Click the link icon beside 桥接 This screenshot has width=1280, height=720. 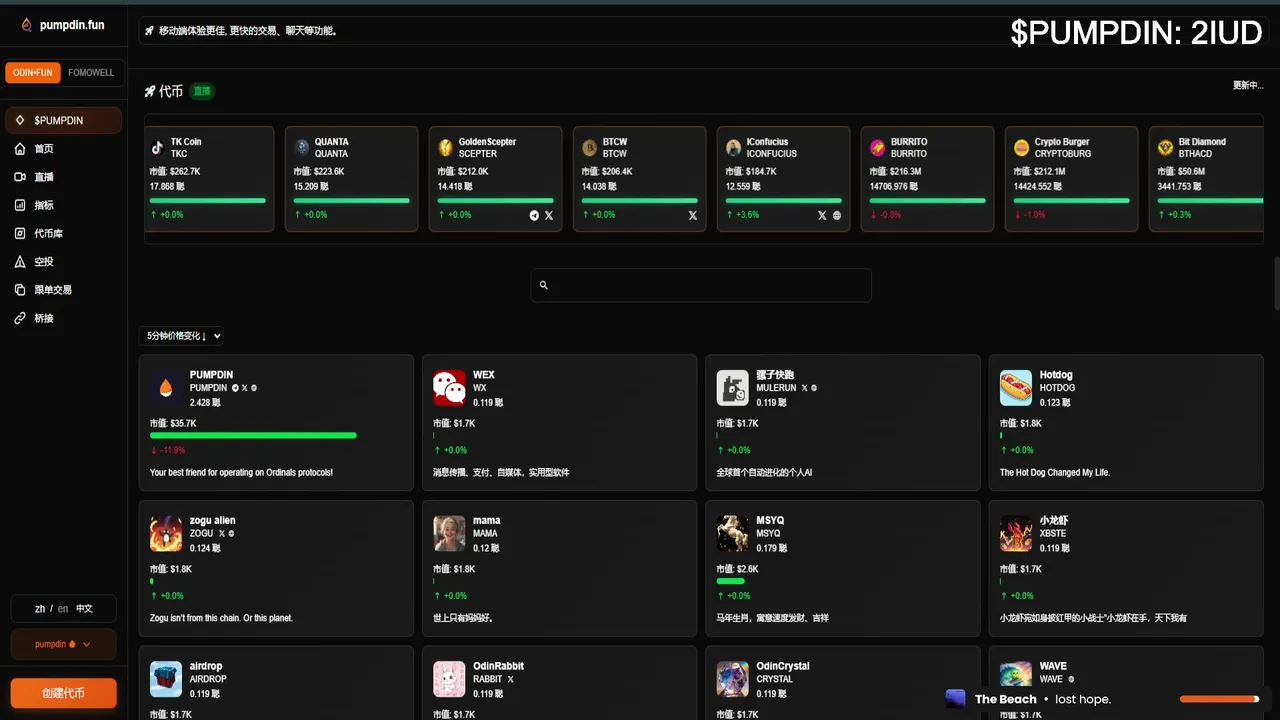coord(20,318)
